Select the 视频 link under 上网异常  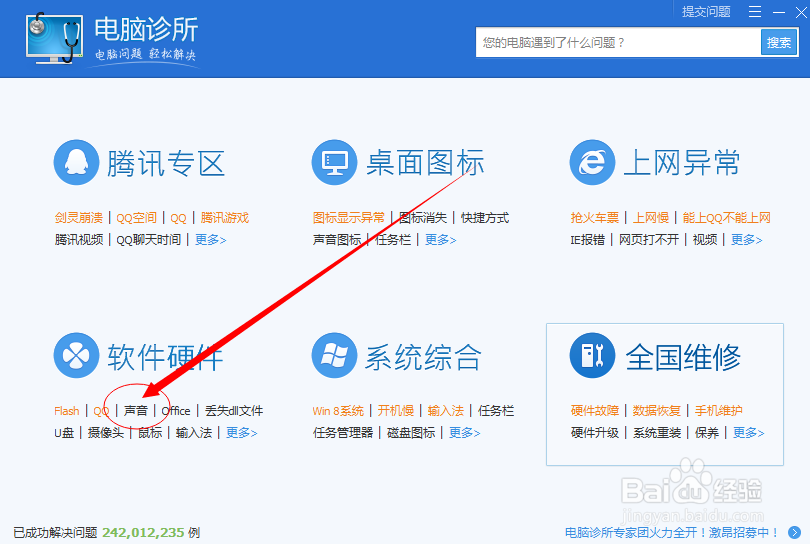[x=705, y=240]
